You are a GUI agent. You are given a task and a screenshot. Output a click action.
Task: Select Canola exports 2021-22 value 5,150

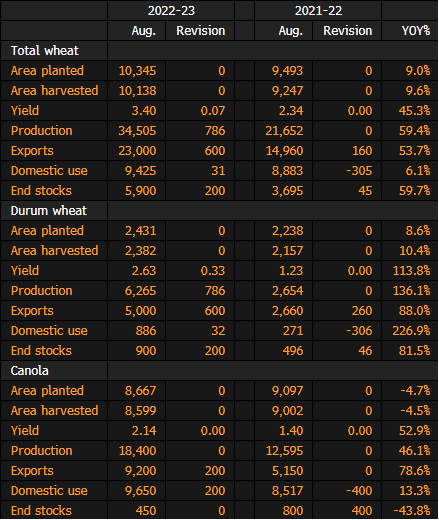287,471
